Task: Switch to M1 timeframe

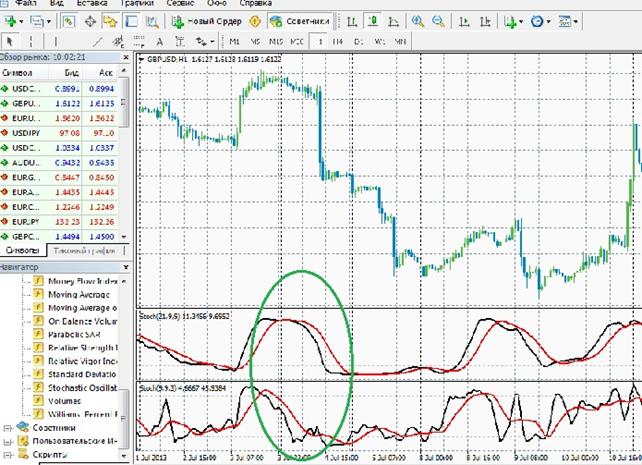Action: click(x=234, y=41)
